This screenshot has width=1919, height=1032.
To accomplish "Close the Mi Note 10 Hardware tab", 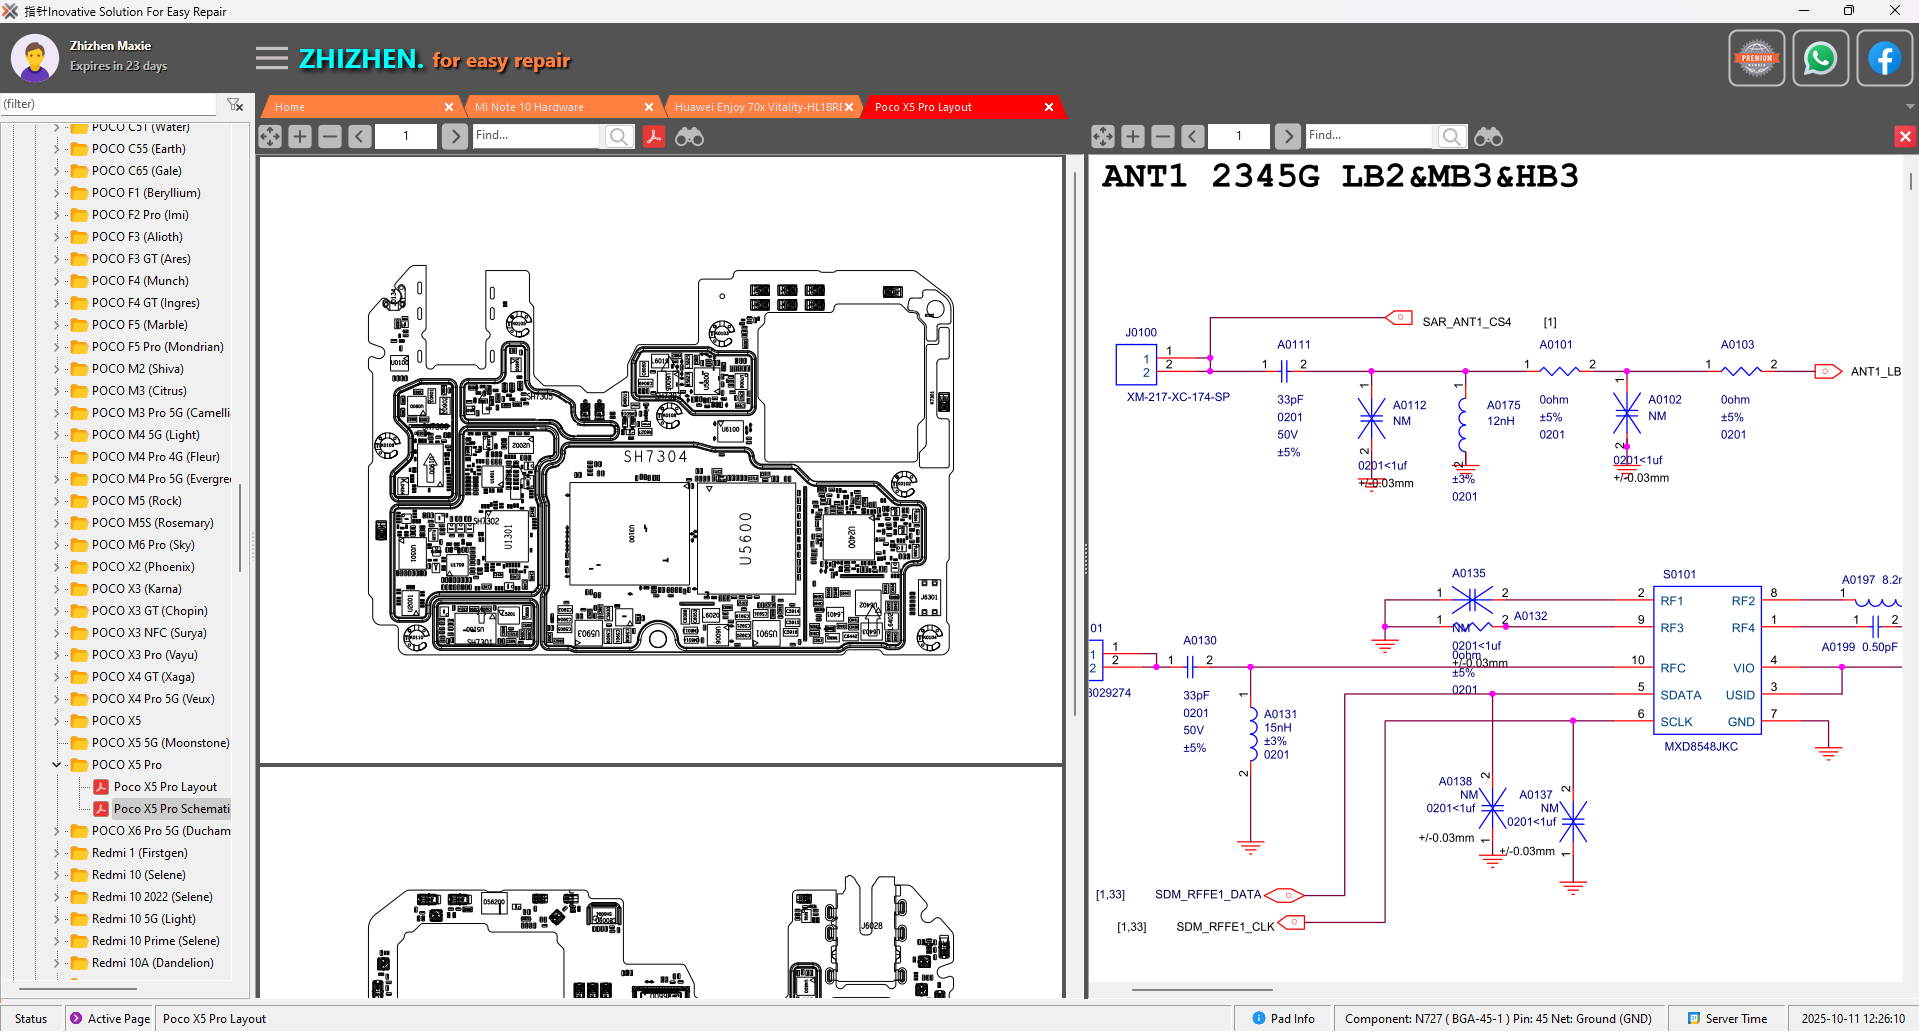I will click(649, 107).
